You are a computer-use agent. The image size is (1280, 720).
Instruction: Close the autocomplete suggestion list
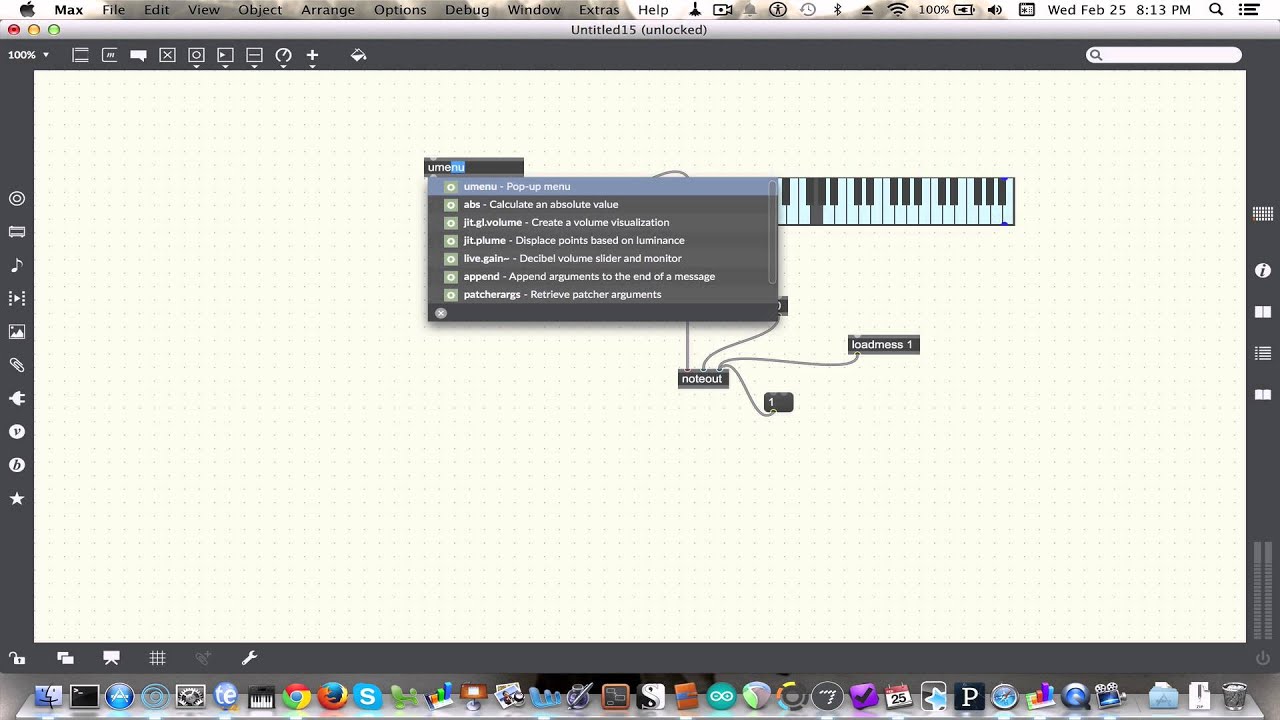tap(441, 313)
